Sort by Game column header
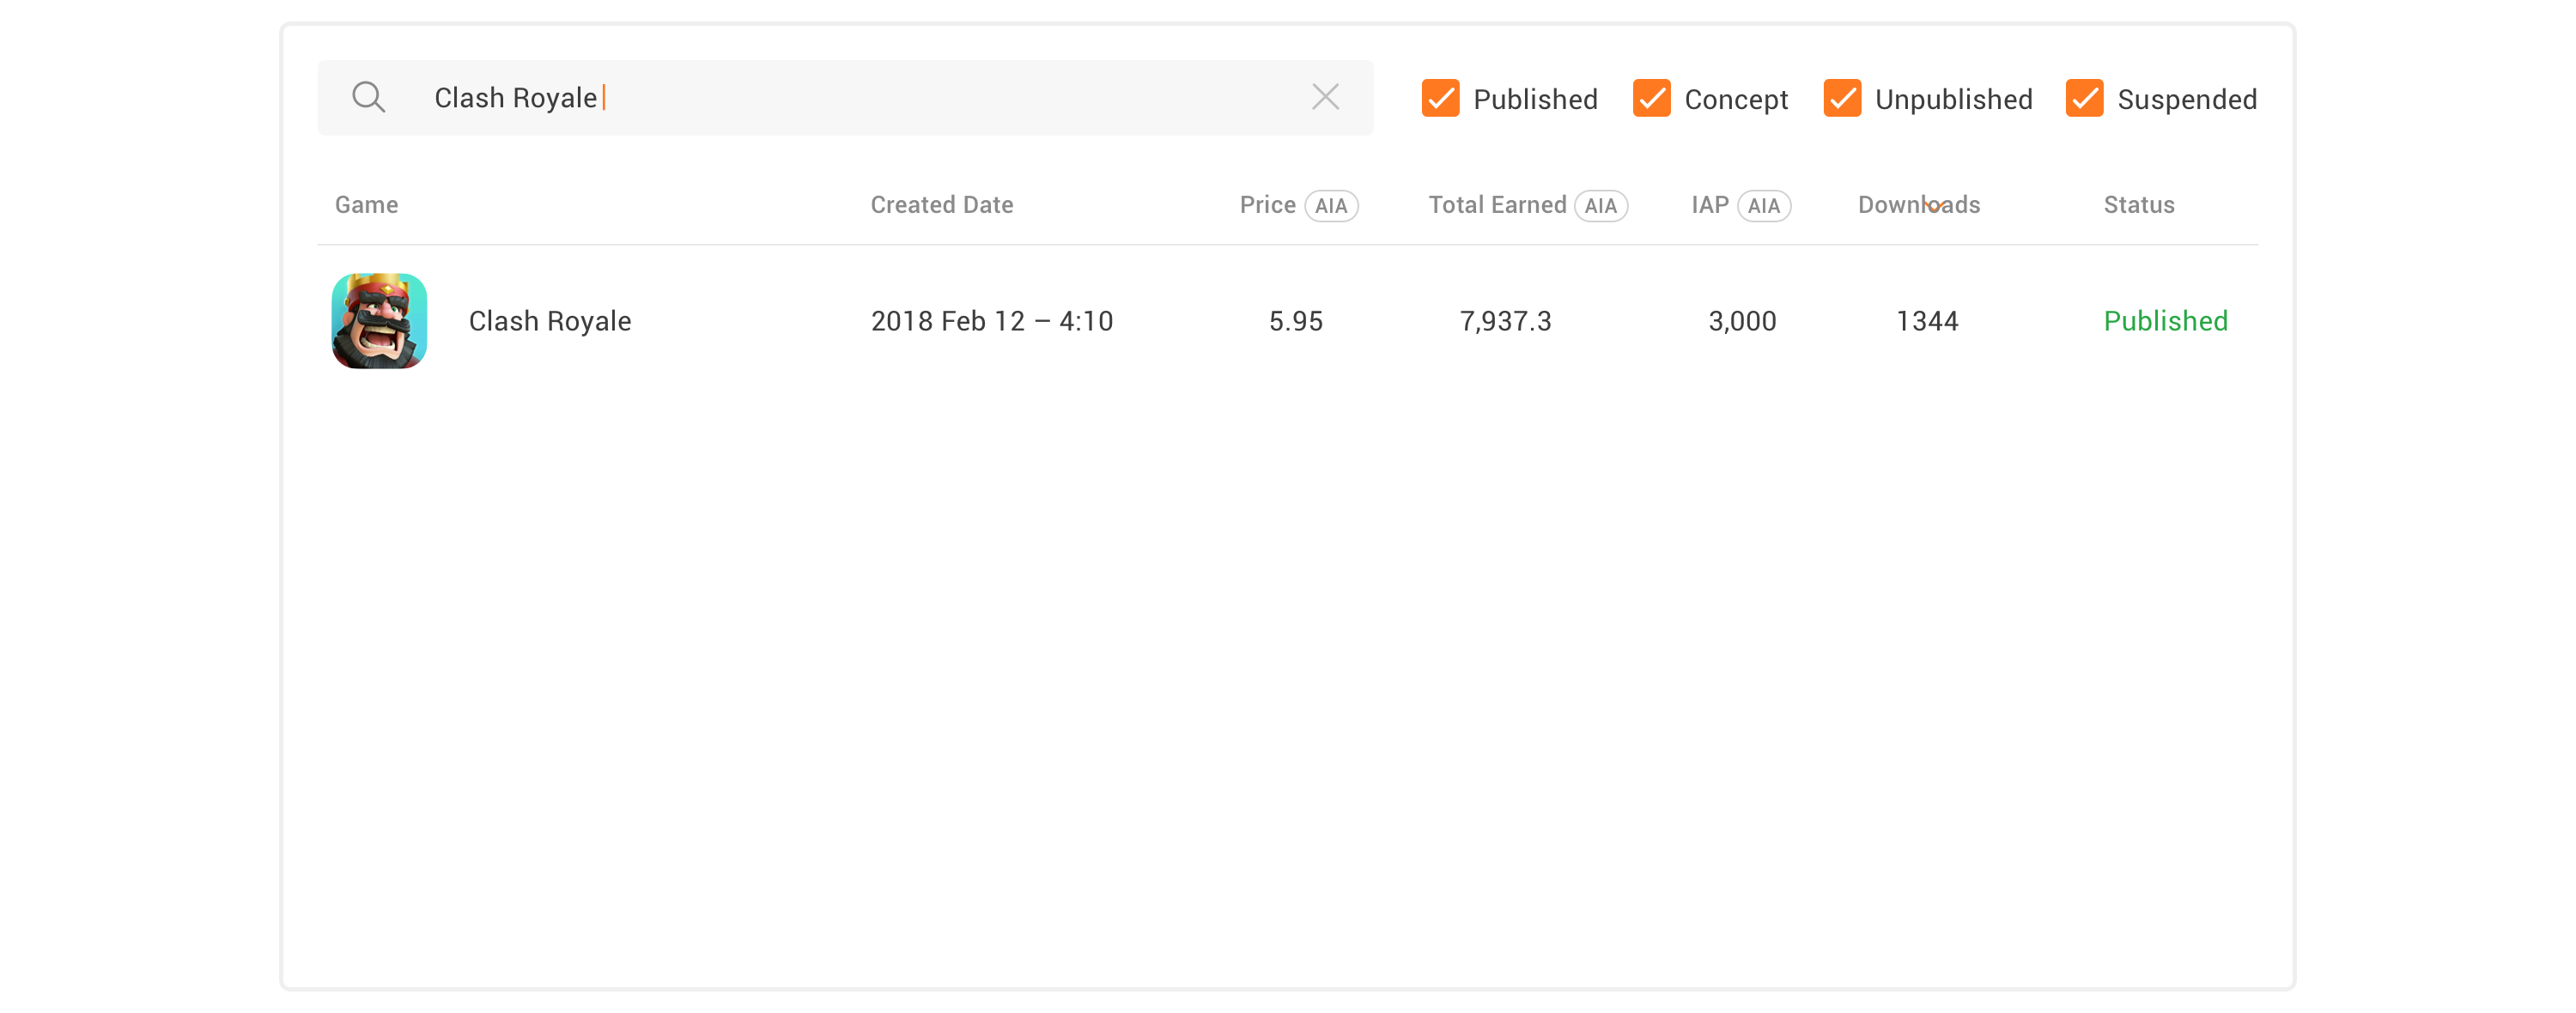Viewport: 2576px width, 1013px height. [x=366, y=205]
